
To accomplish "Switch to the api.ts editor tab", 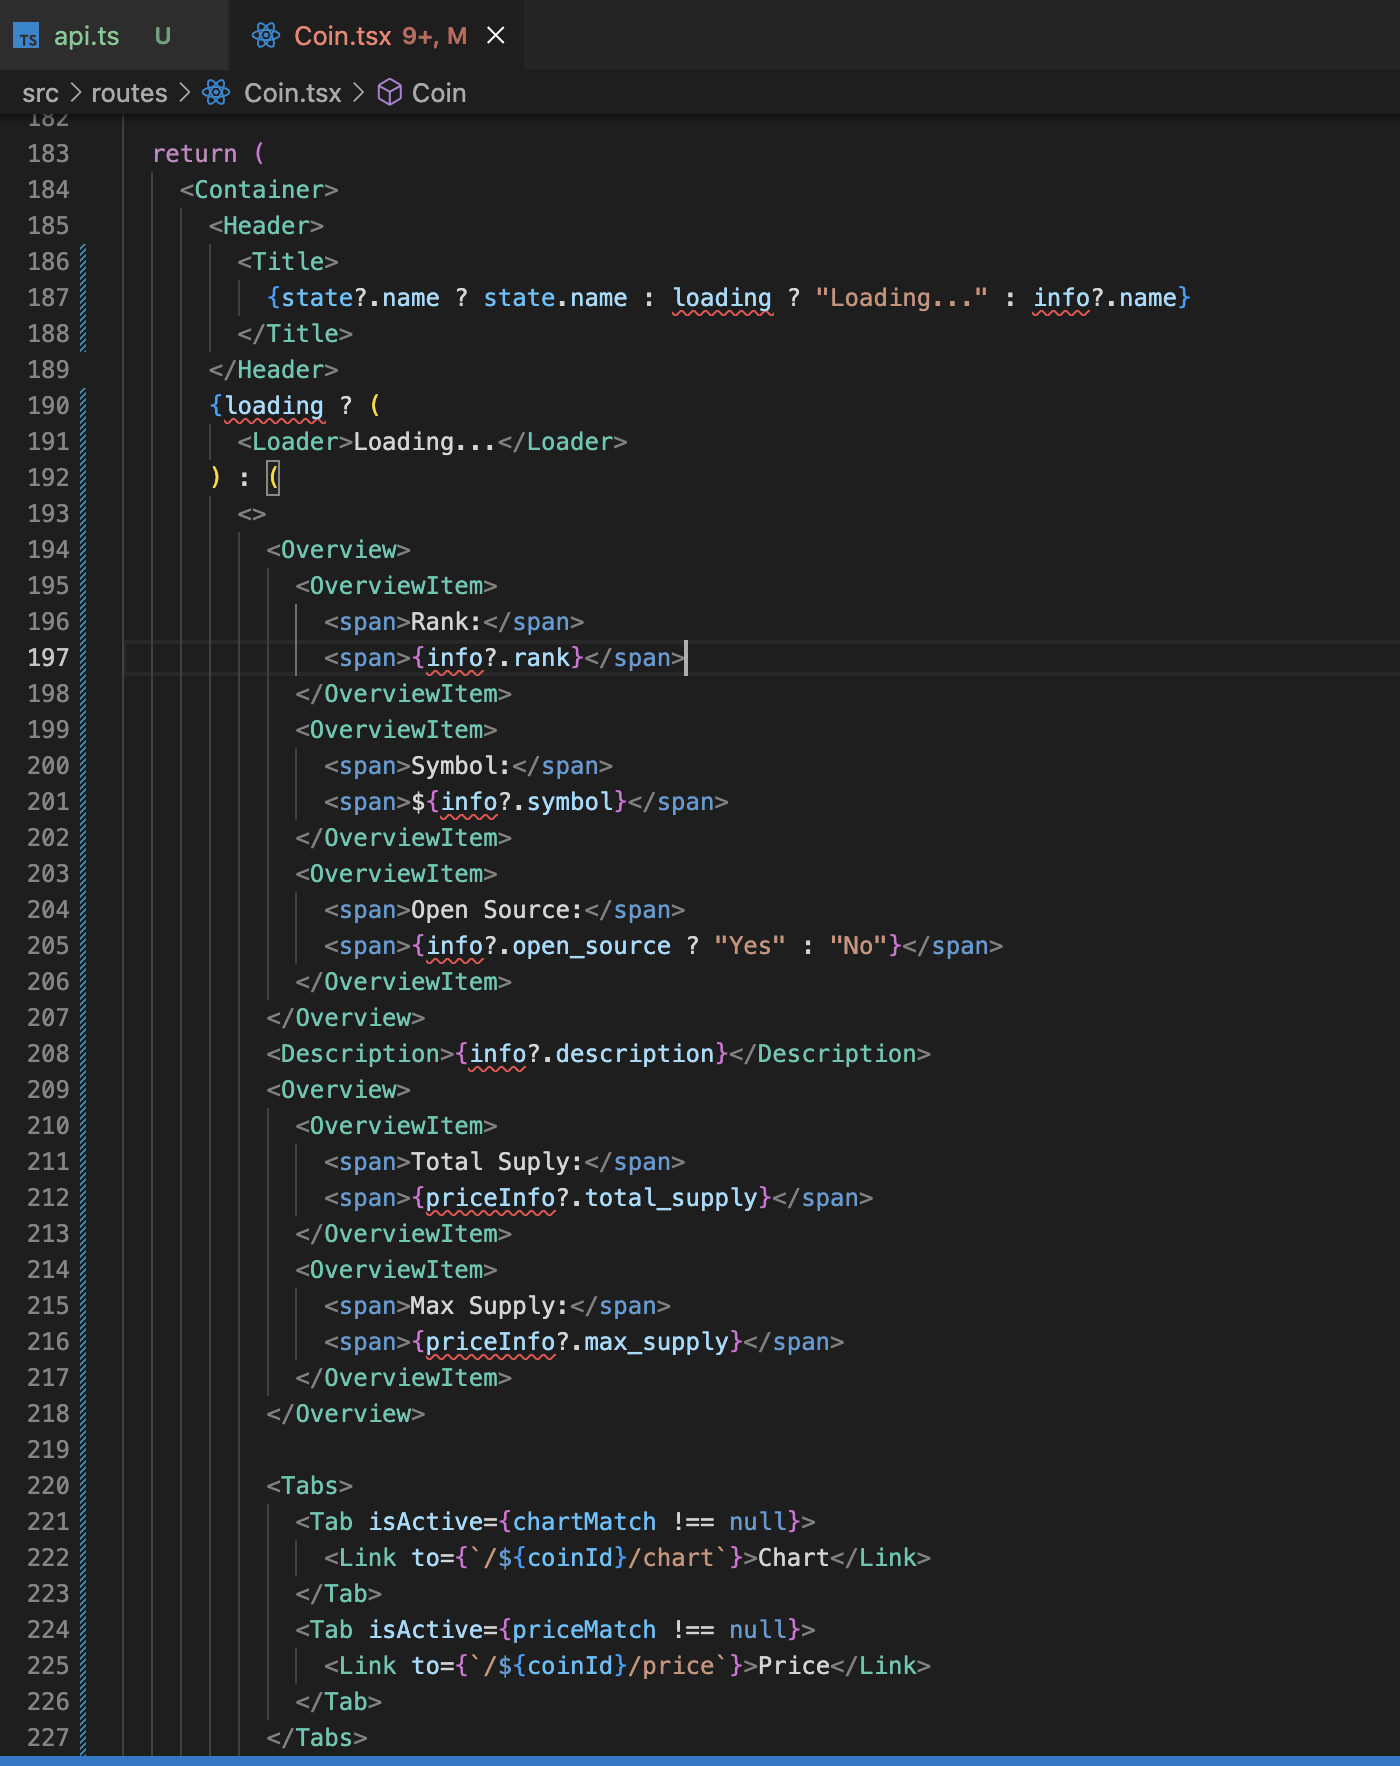I will point(112,36).
